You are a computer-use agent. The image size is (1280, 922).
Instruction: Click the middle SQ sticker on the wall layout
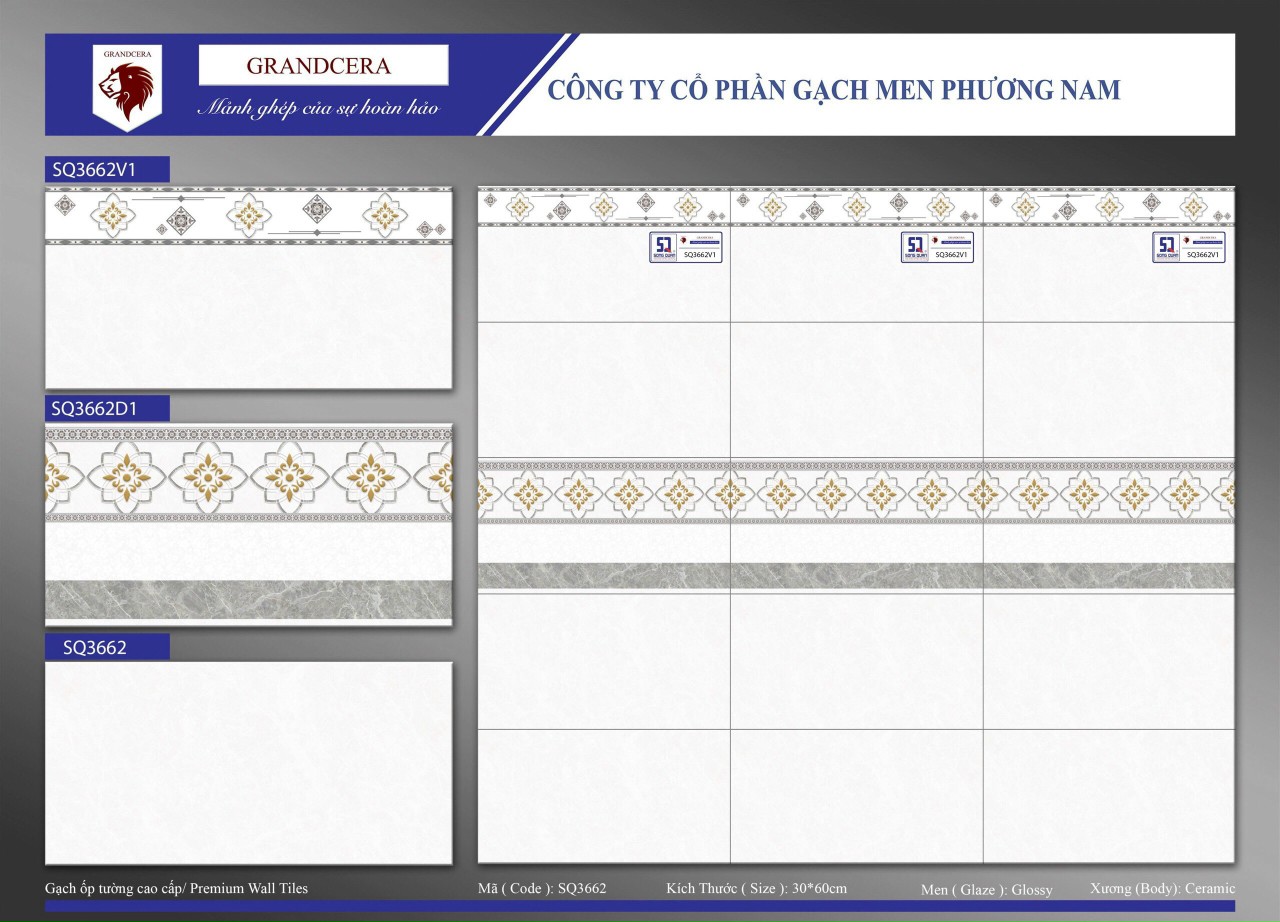937,247
